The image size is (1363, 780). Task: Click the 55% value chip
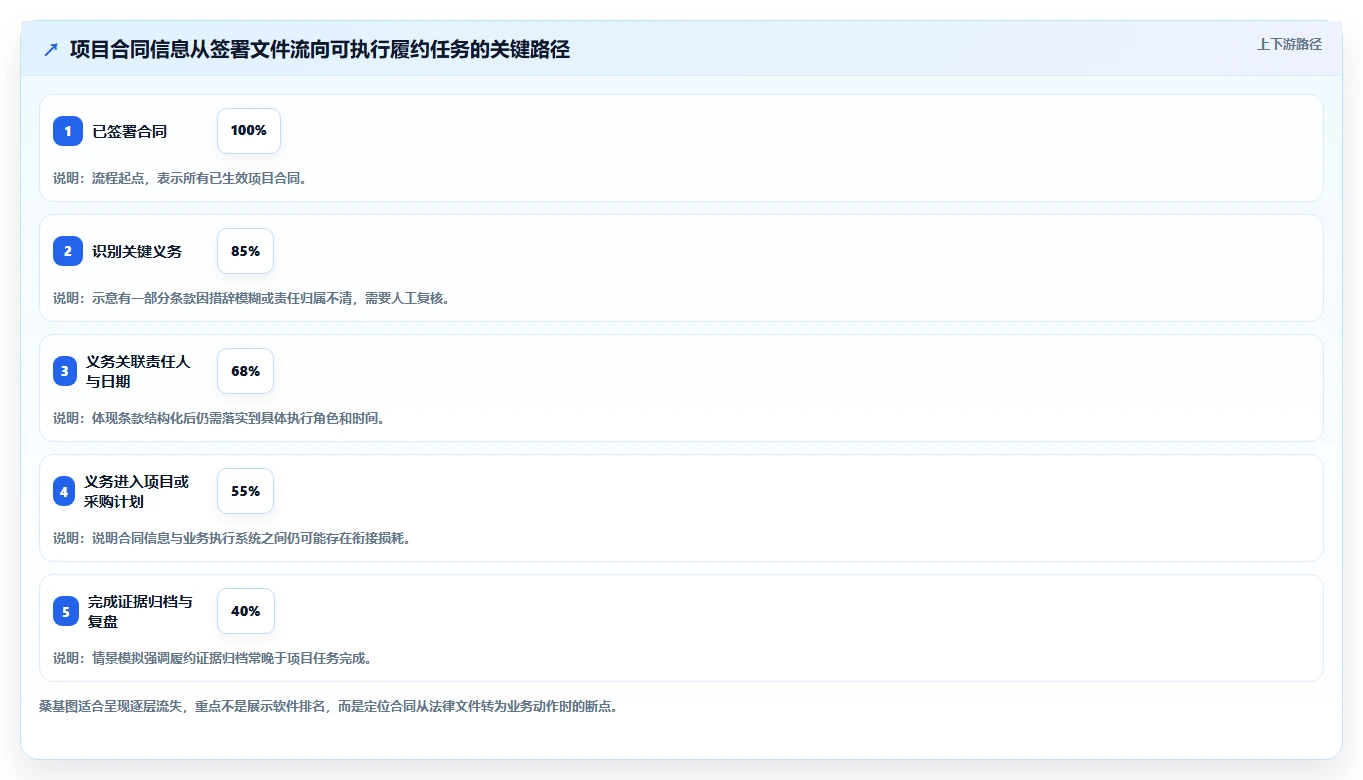point(245,491)
